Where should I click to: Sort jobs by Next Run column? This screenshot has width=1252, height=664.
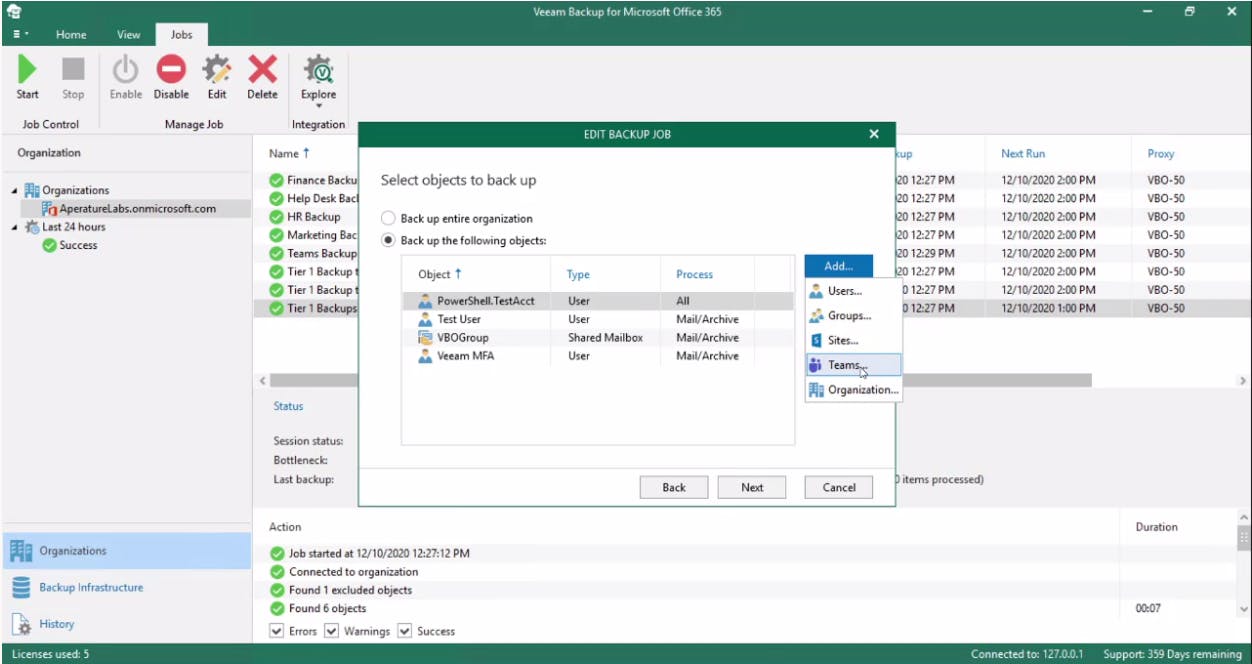(1023, 154)
